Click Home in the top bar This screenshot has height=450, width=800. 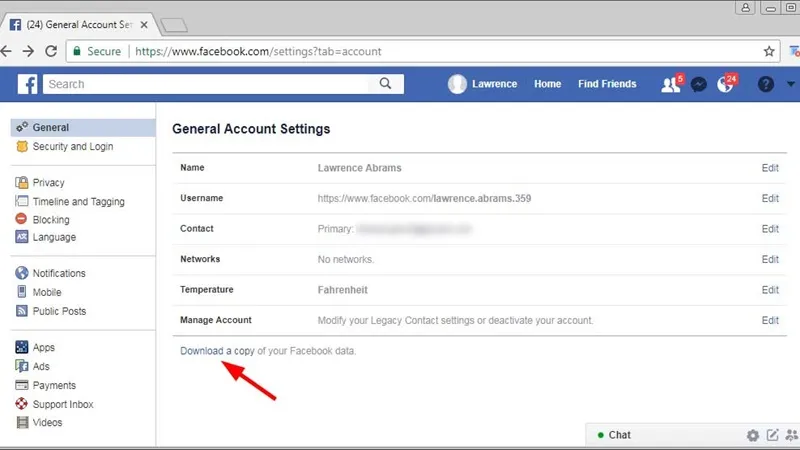tap(547, 84)
